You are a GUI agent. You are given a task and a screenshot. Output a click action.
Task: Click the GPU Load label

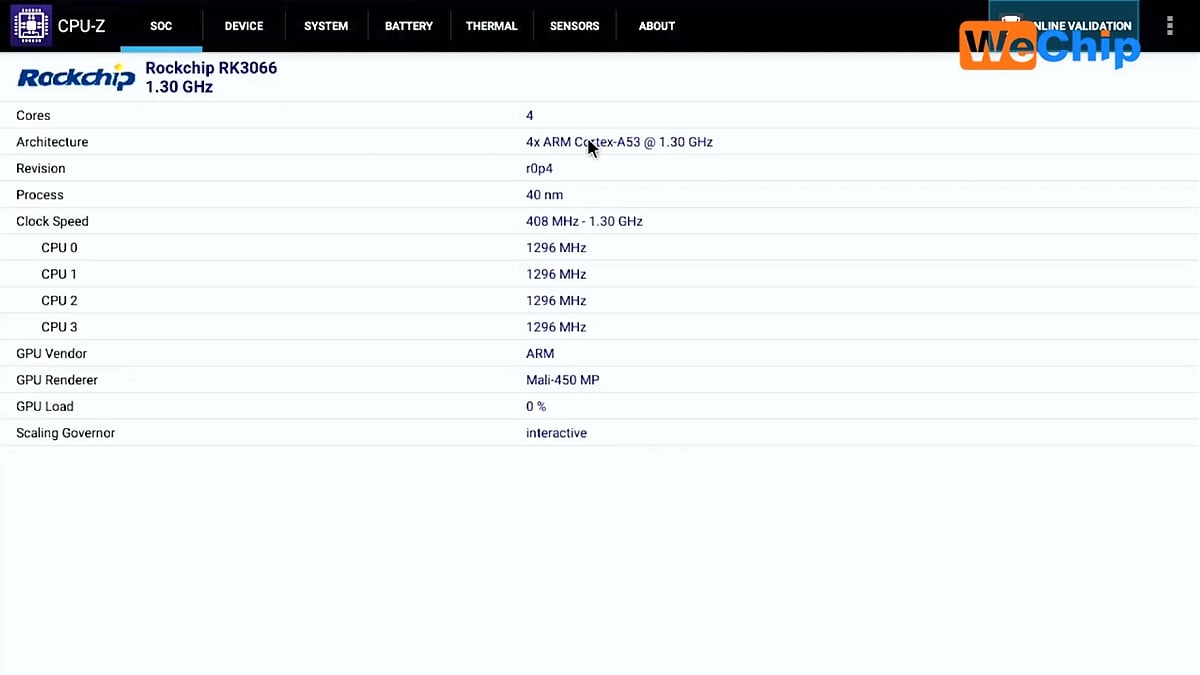[x=45, y=407]
